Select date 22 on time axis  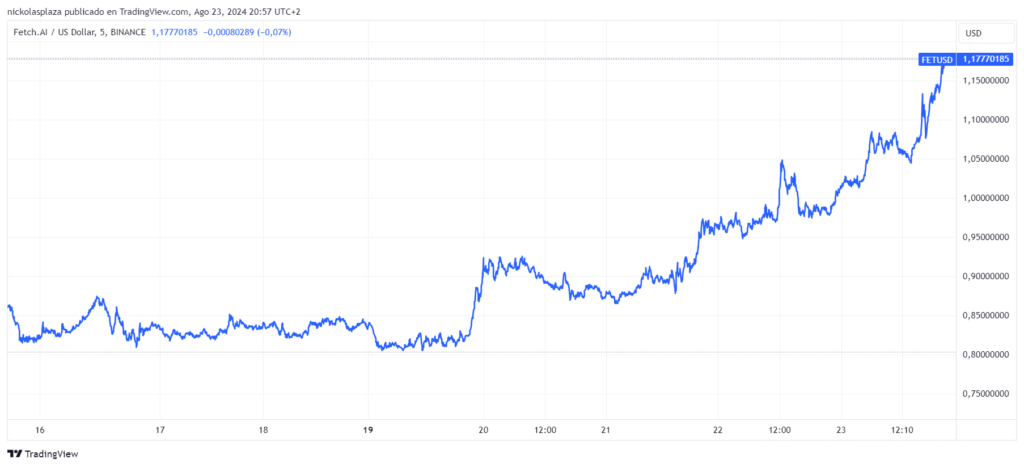(718, 430)
